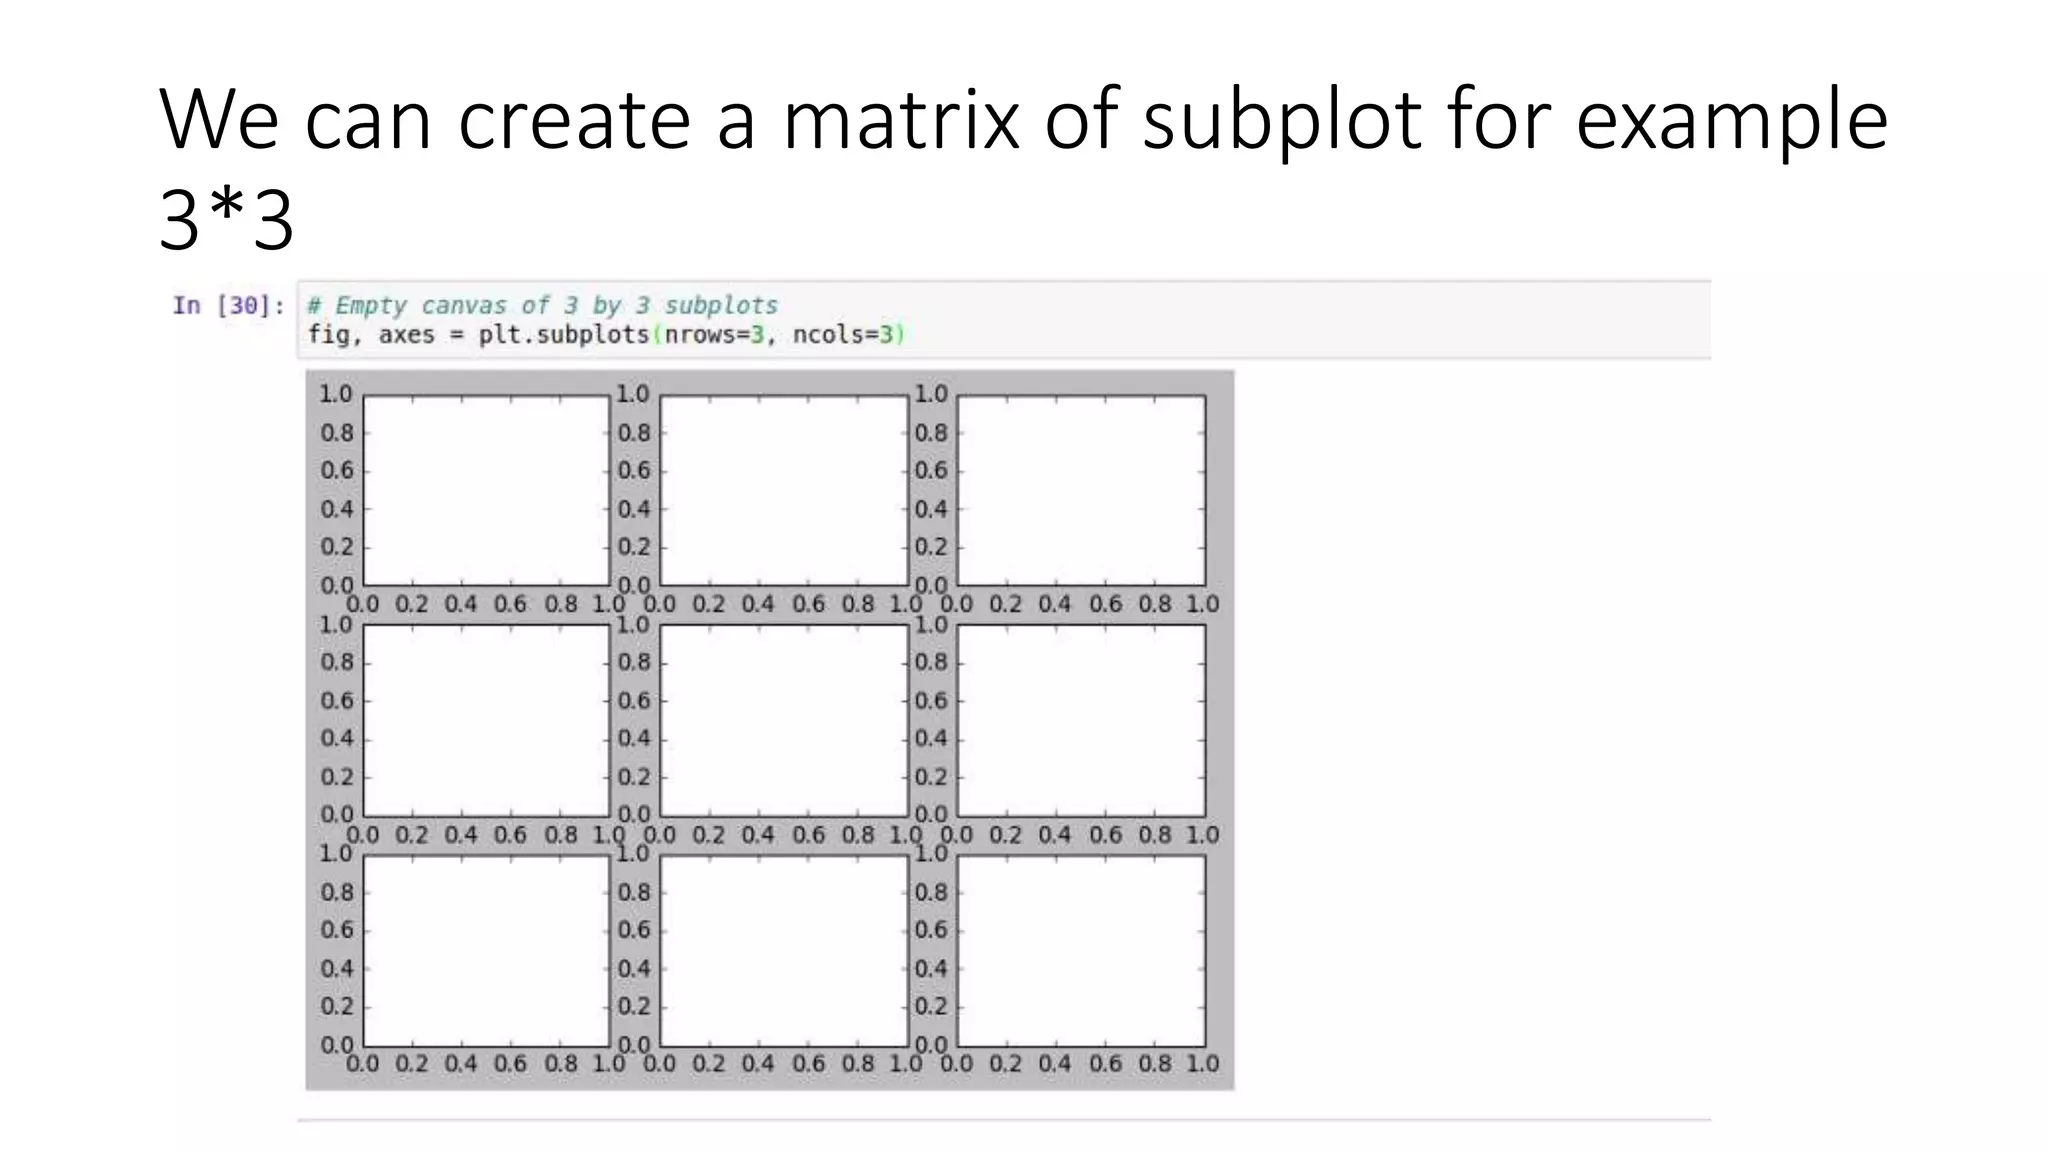Image resolution: width=2048 pixels, height=1152 pixels.
Task: Select the bottom-right subplot axes
Action: click(x=1081, y=951)
